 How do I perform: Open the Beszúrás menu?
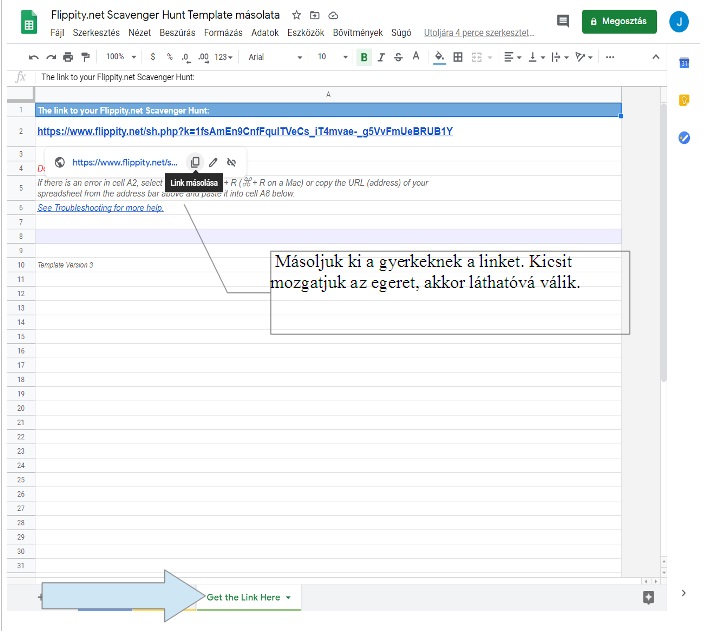[177, 33]
